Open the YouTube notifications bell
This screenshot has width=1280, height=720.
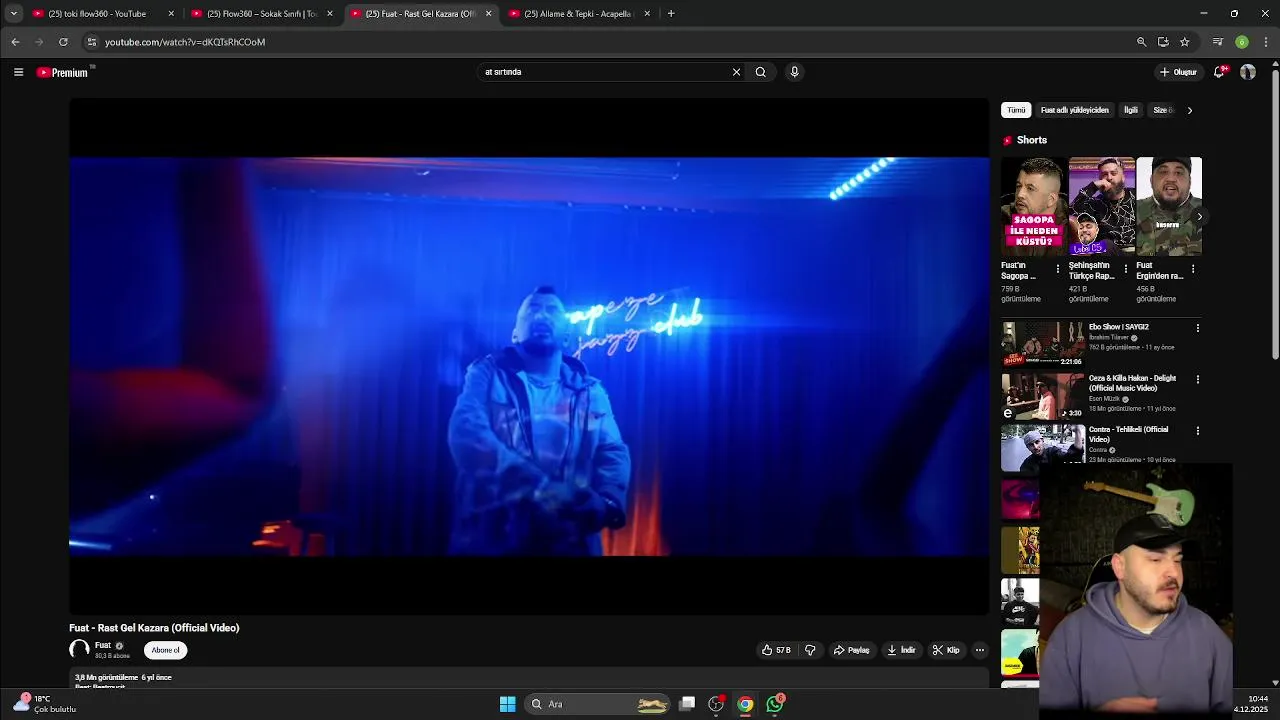tap(1219, 72)
